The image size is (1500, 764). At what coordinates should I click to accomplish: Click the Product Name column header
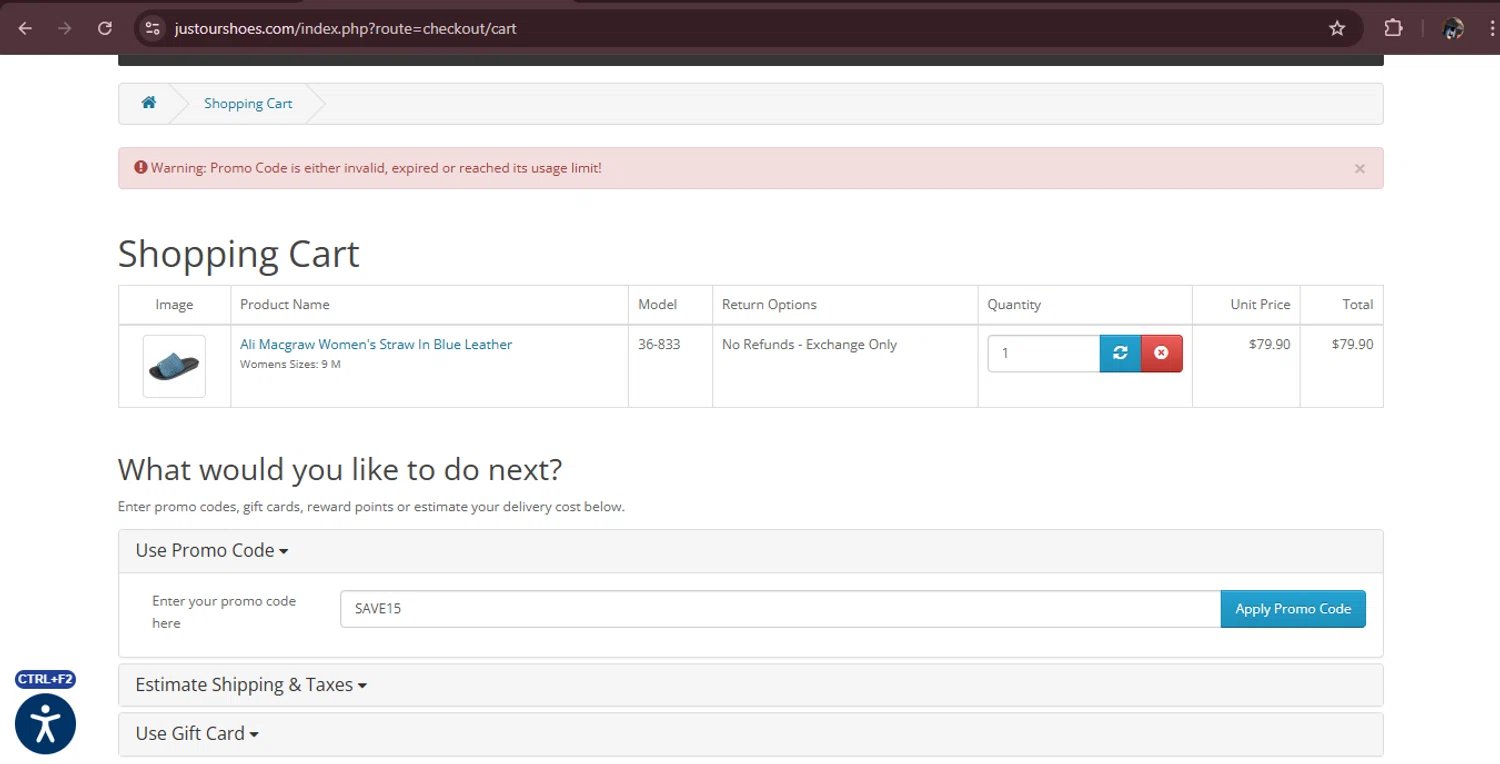(284, 304)
